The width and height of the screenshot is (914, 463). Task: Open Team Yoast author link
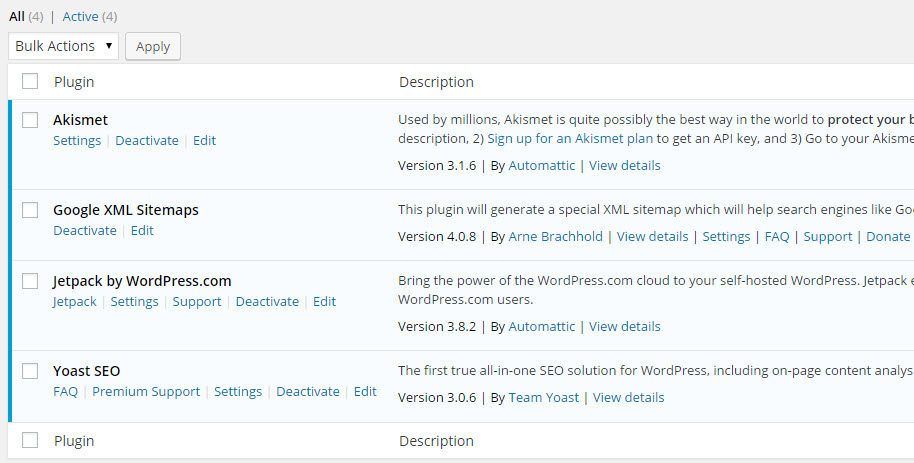(x=544, y=398)
